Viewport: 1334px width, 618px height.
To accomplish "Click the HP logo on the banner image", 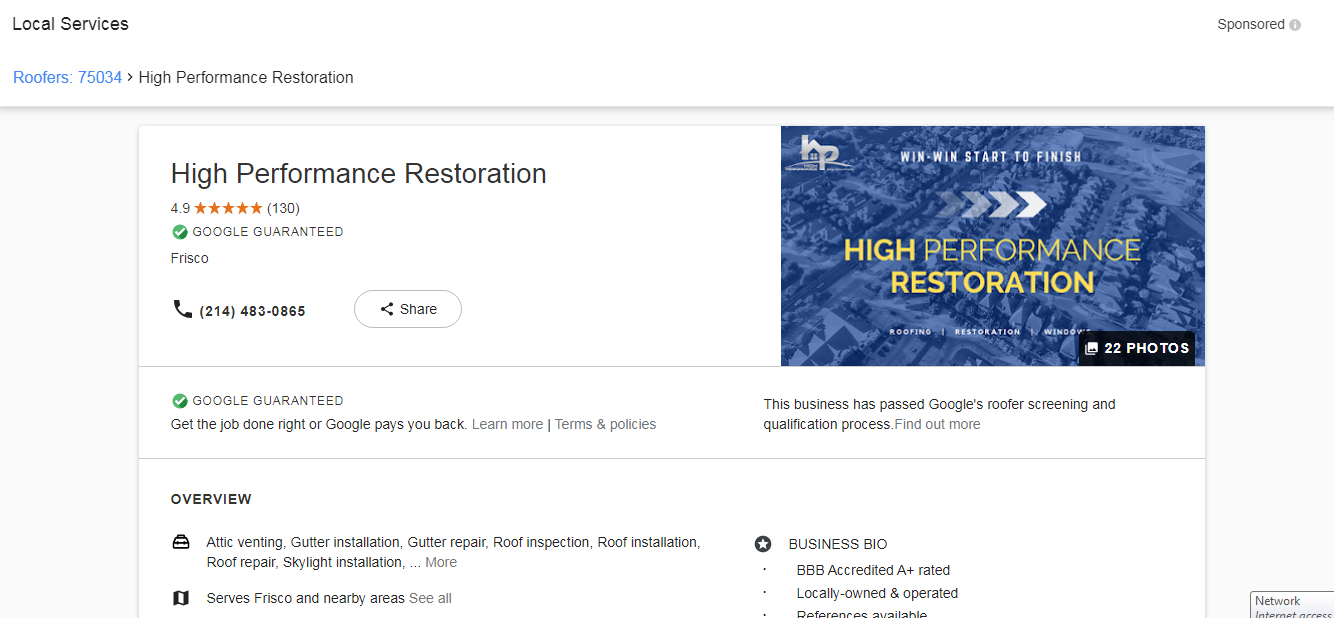I will click(x=820, y=153).
